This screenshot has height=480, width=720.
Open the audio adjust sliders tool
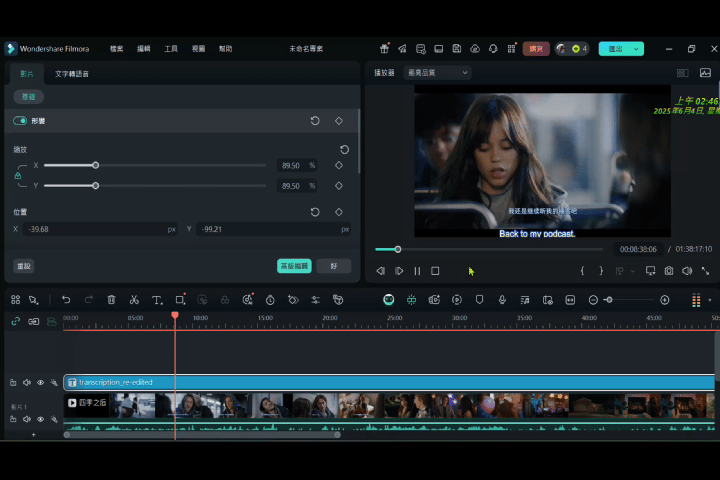pos(315,300)
